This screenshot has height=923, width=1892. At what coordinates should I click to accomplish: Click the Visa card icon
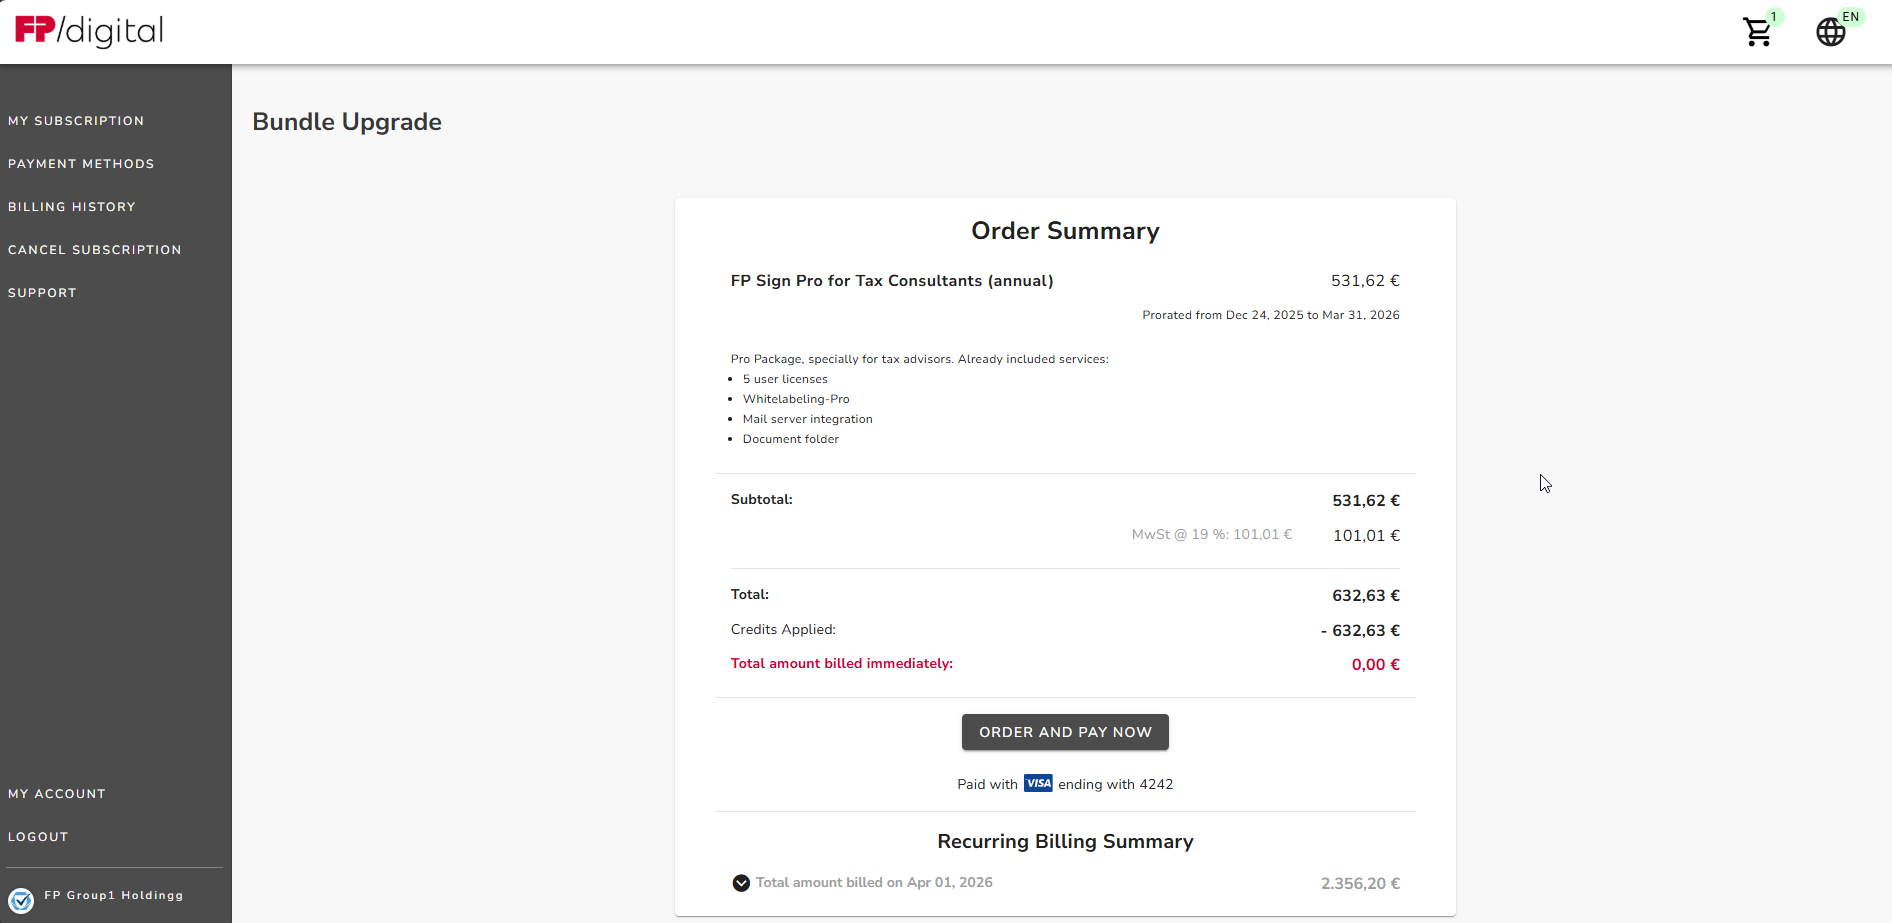1038,783
